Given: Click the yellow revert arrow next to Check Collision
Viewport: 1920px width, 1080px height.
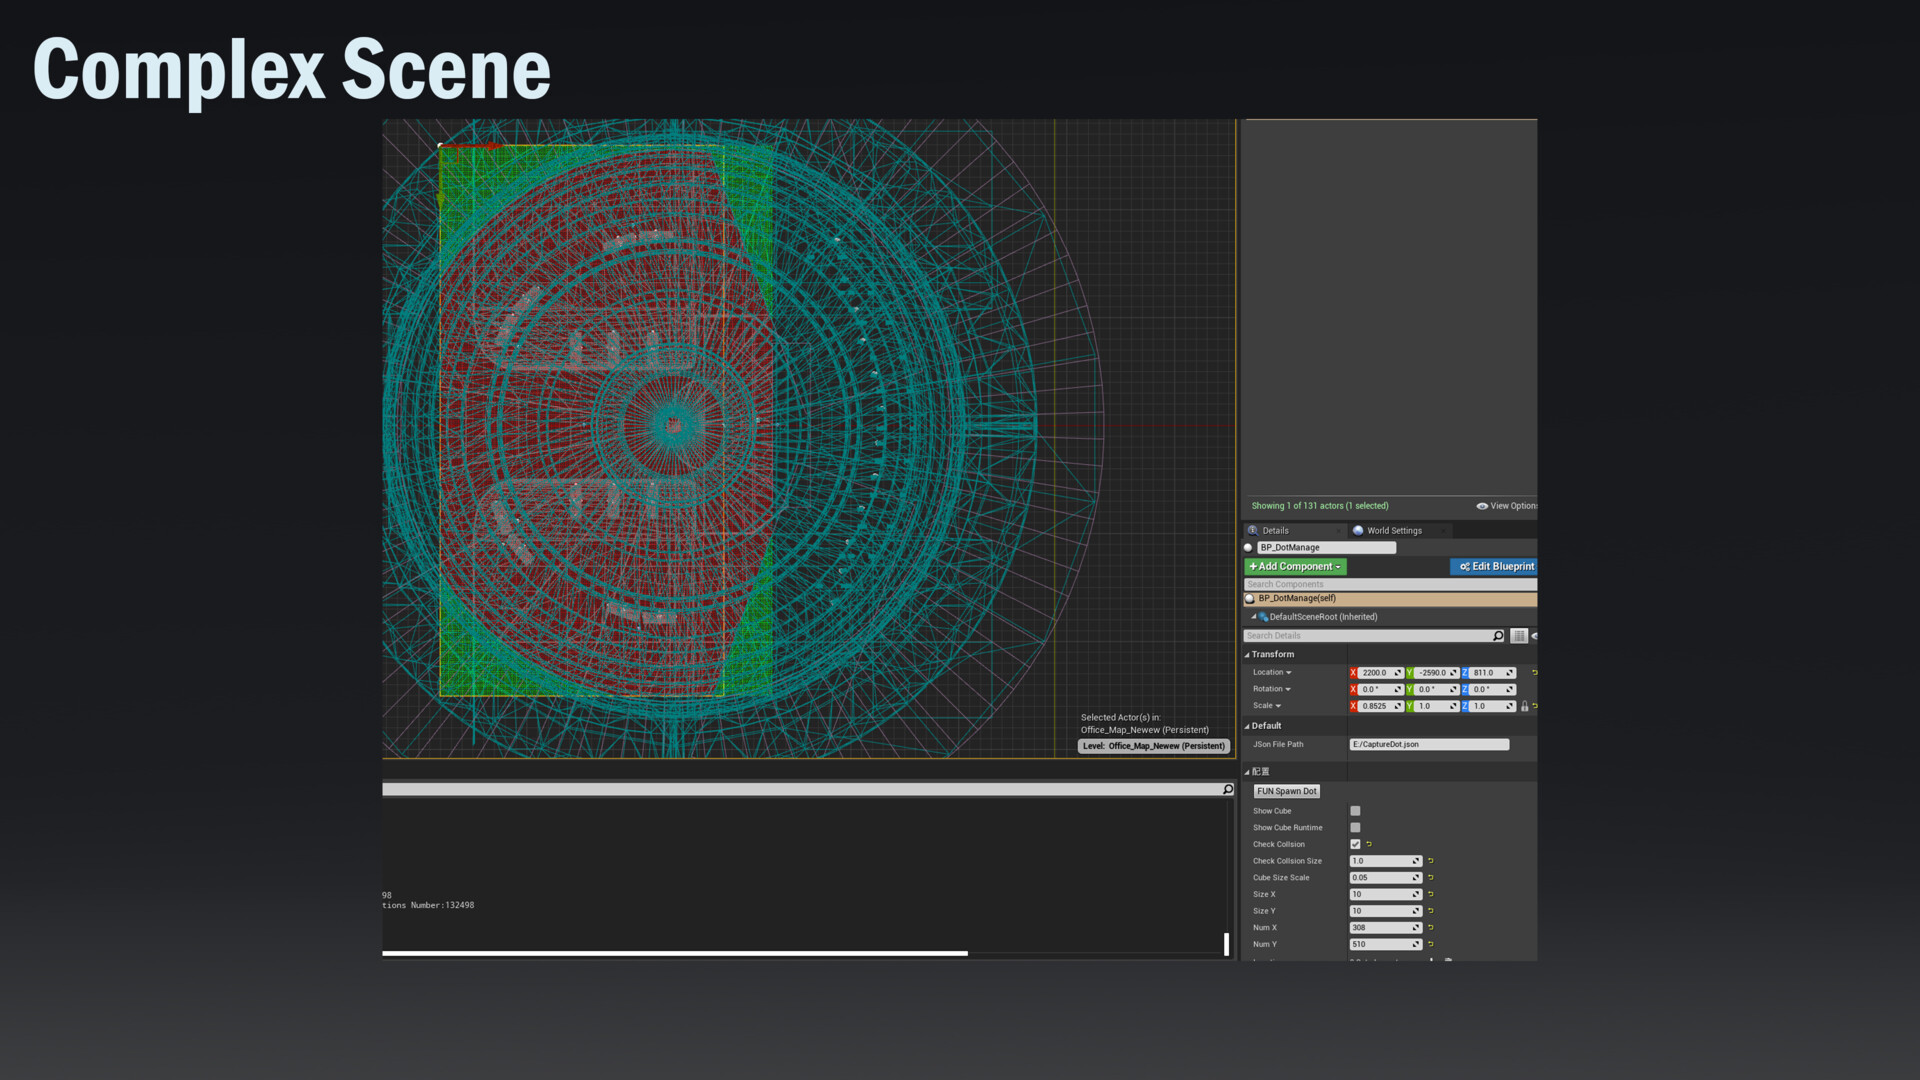Looking at the screenshot, I should [x=1369, y=844].
